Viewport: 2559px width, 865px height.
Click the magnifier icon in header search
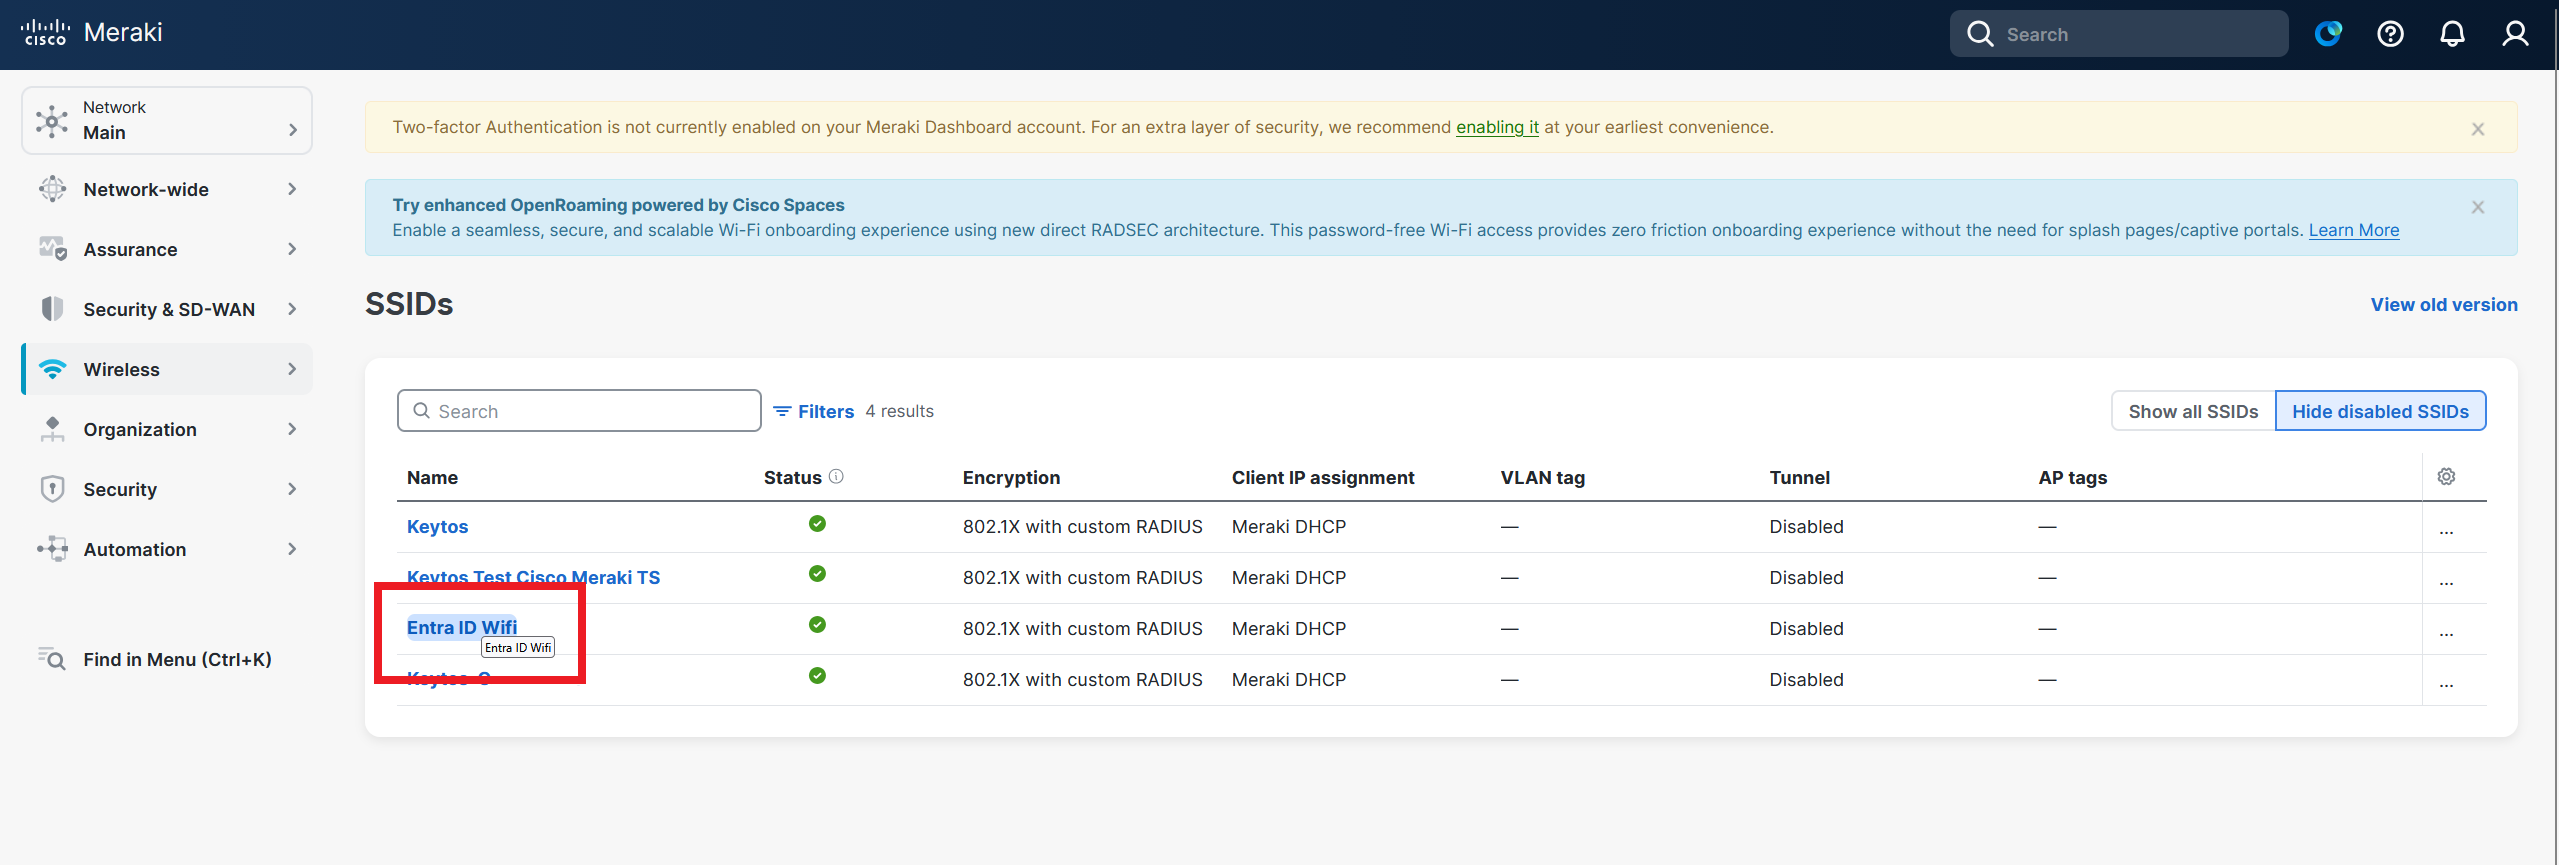click(x=1980, y=34)
